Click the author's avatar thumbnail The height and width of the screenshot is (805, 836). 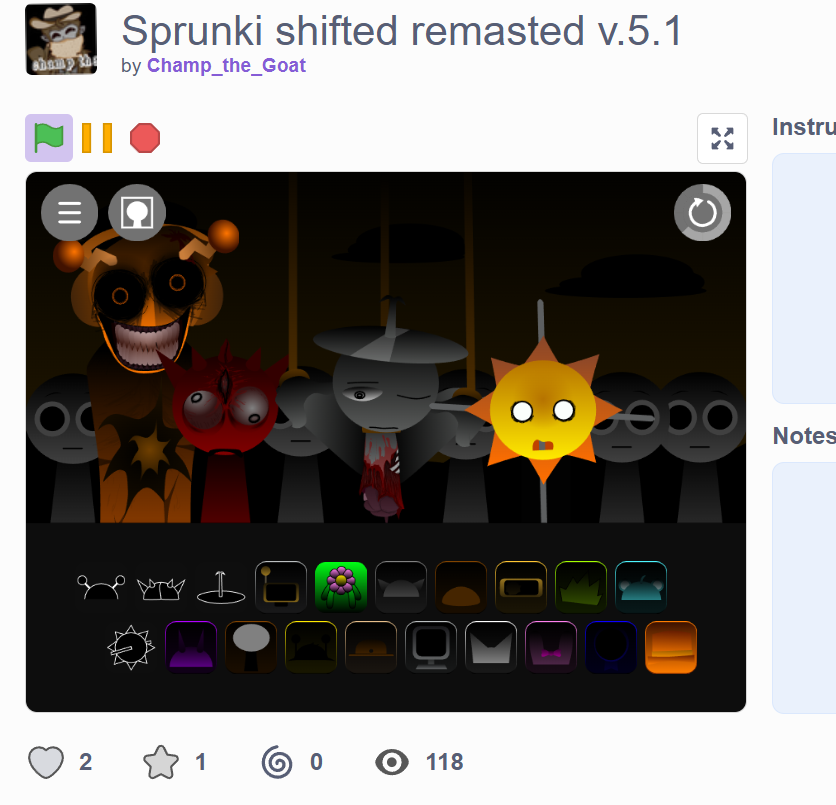coord(61,39)
